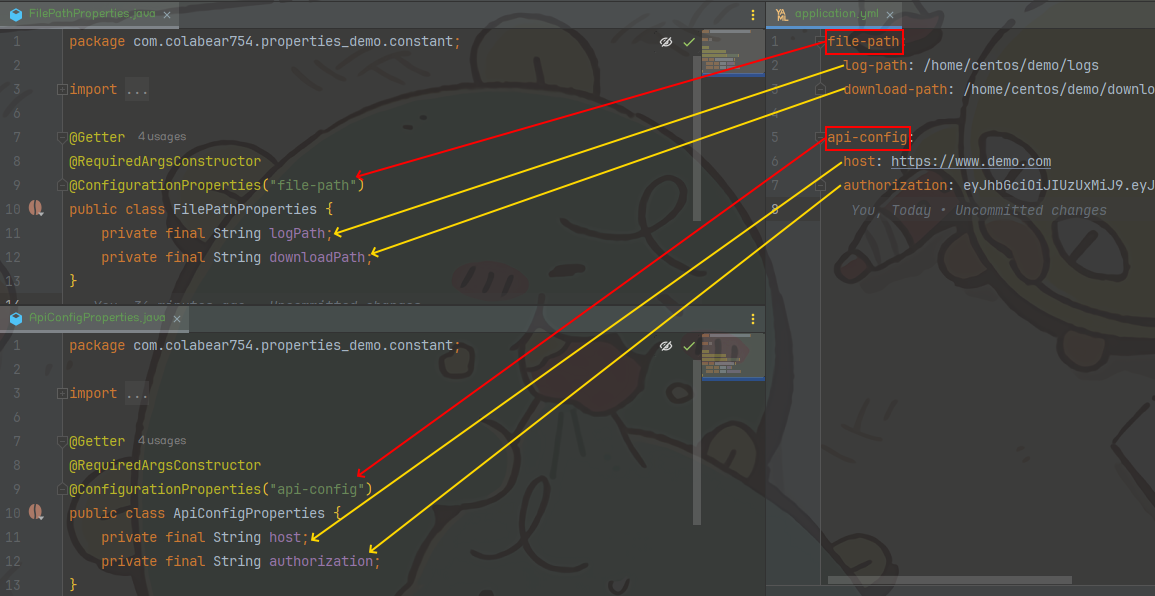The image size is (1155, 596).
Task: Click 'log-path' key in application.yml
Action: 875,66
